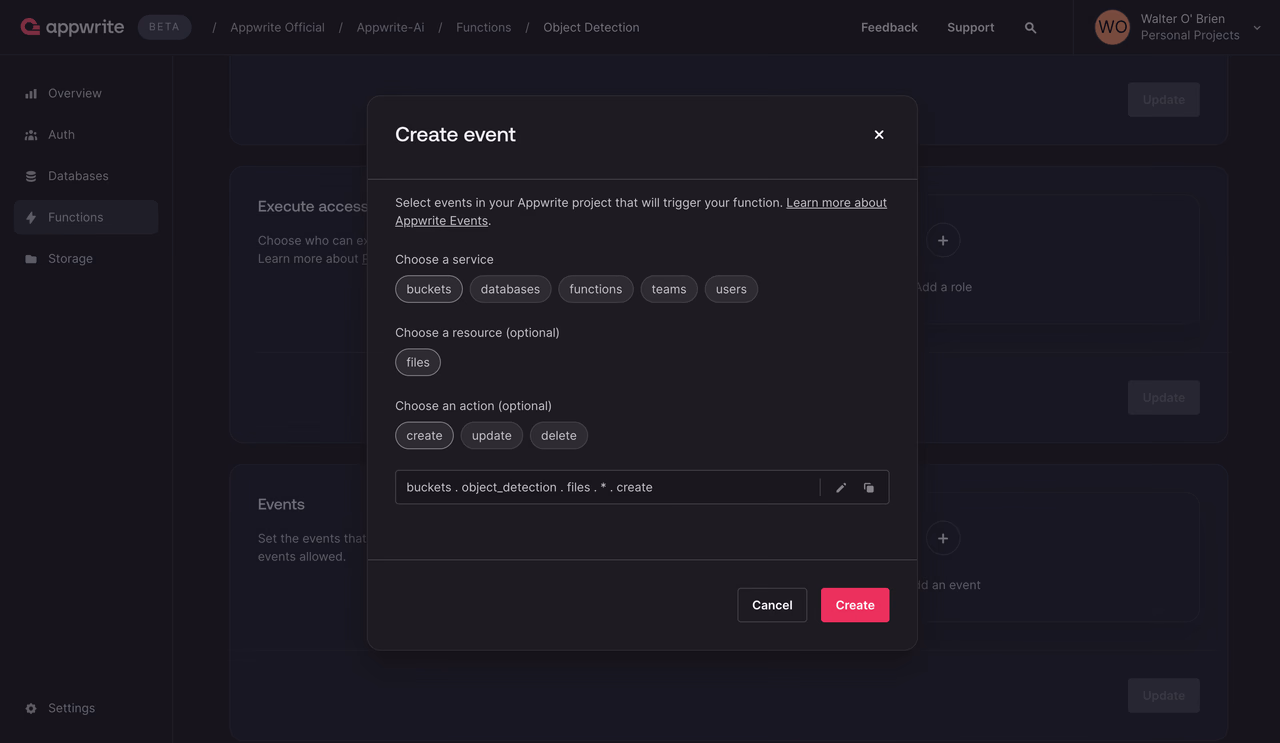Open Overview in the sidebar
The width and height of the screenshot is (1280, 743).
click(x=86, y=94)
